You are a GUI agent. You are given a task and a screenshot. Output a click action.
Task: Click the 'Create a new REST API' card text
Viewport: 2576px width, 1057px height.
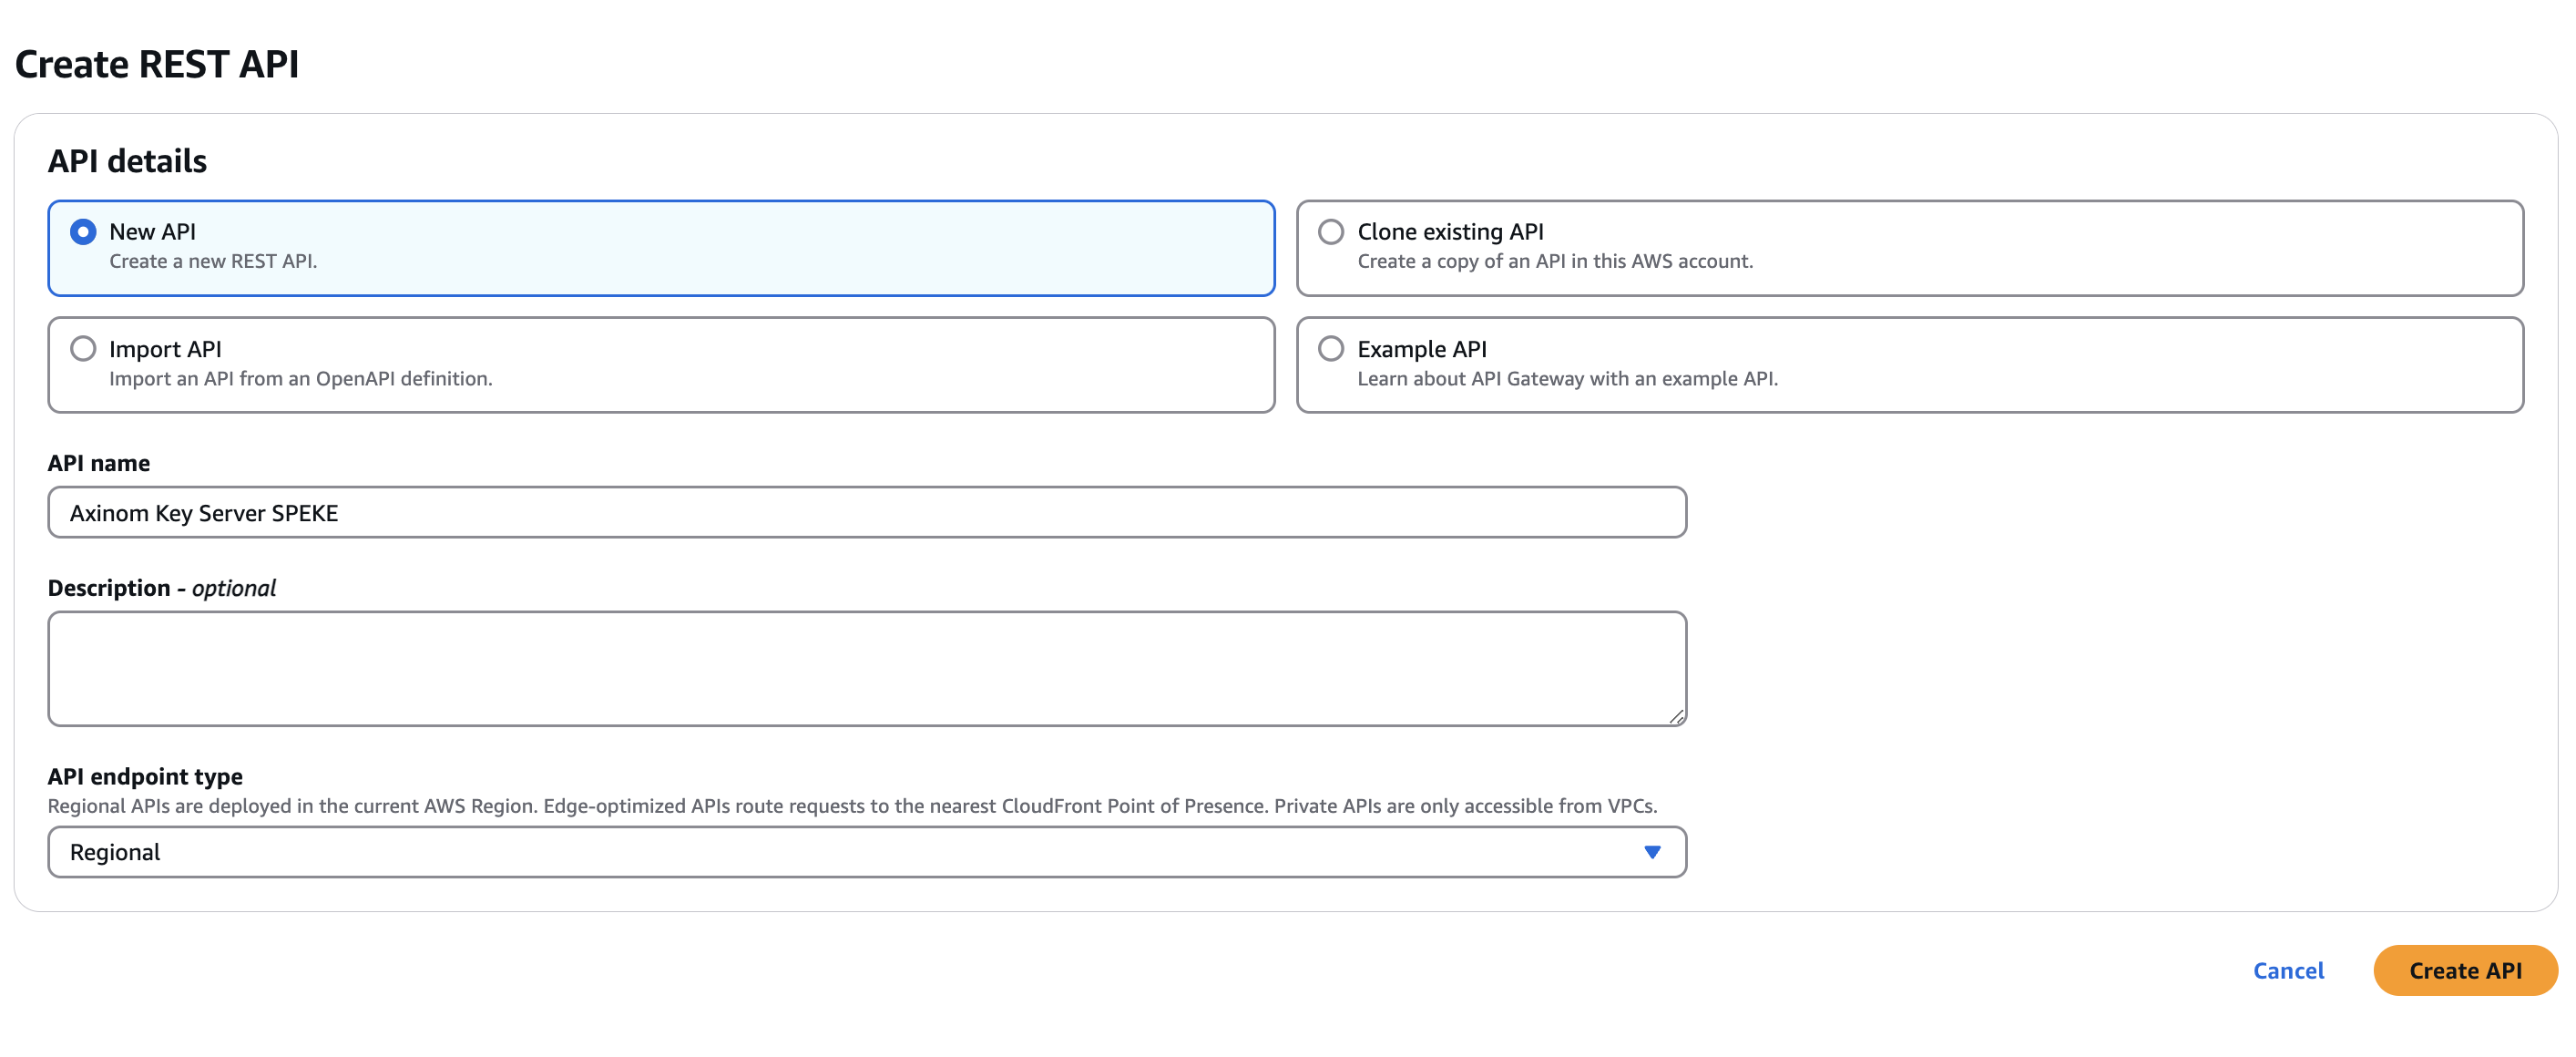(x=213, y=262)
